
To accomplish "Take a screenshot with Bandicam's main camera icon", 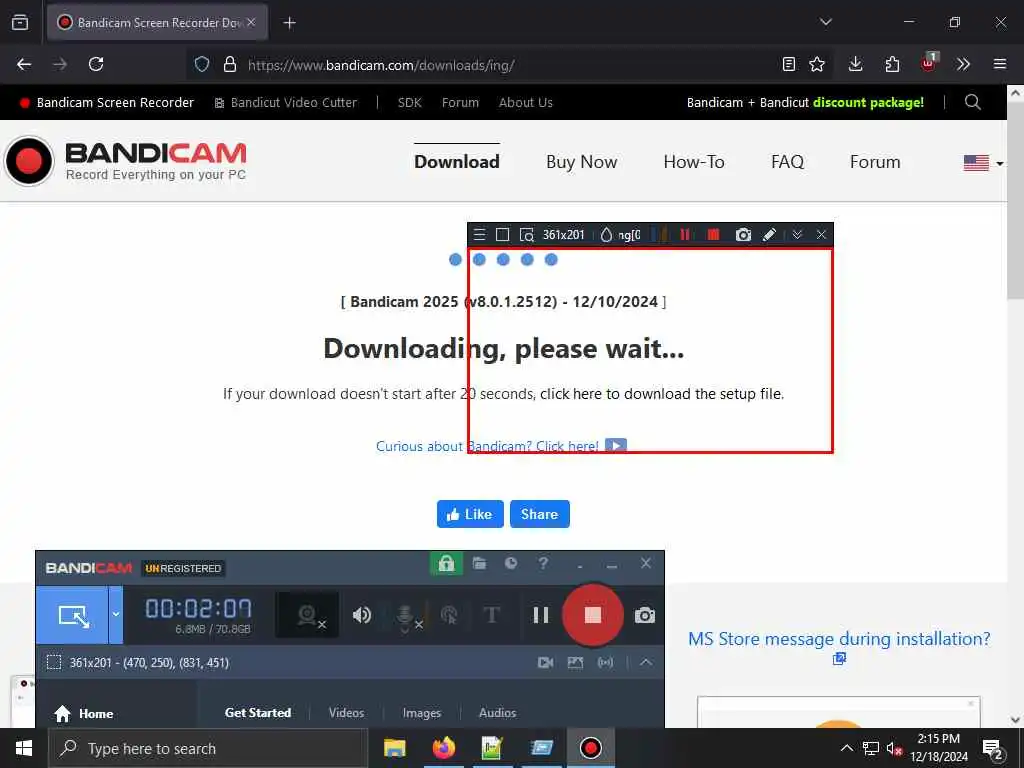I will 645,615.
